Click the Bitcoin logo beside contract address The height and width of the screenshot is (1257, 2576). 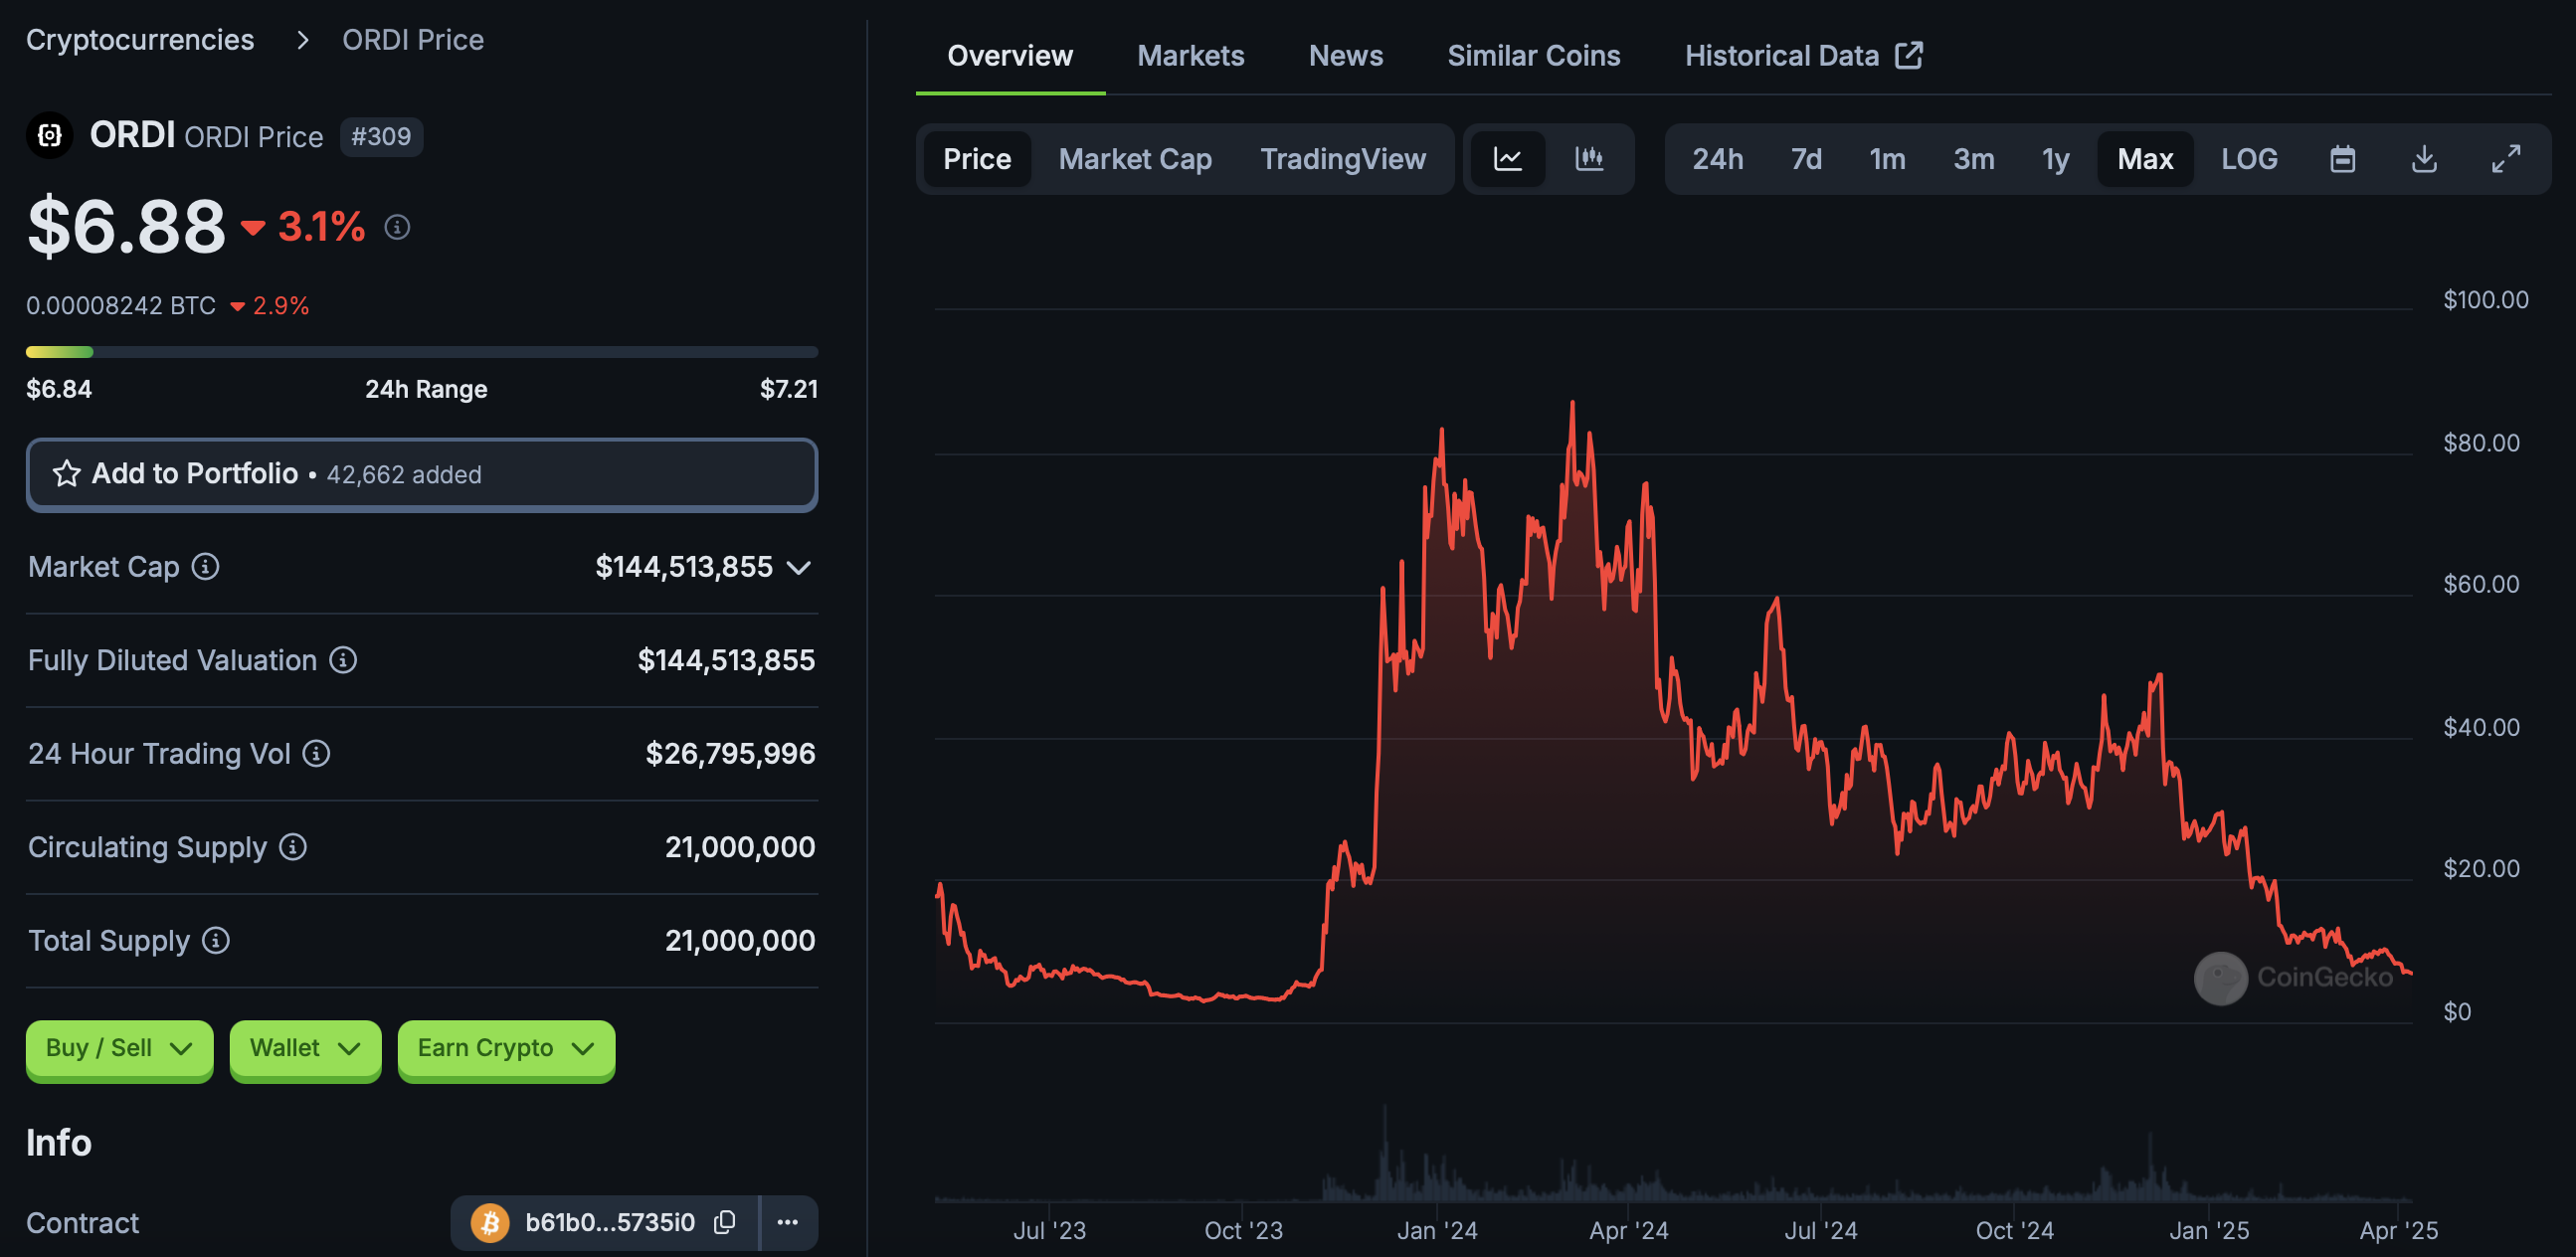490,1222
